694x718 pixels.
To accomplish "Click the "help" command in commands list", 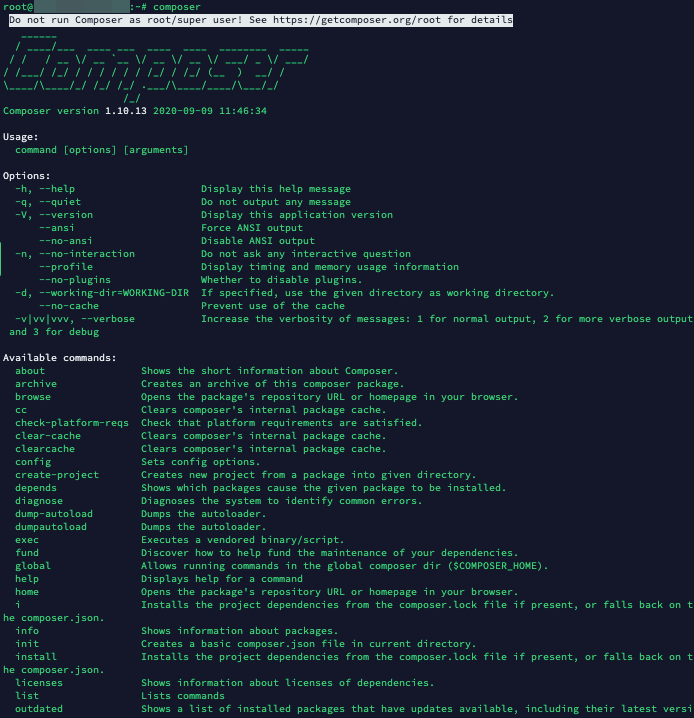I will click(x=27, y=579).
